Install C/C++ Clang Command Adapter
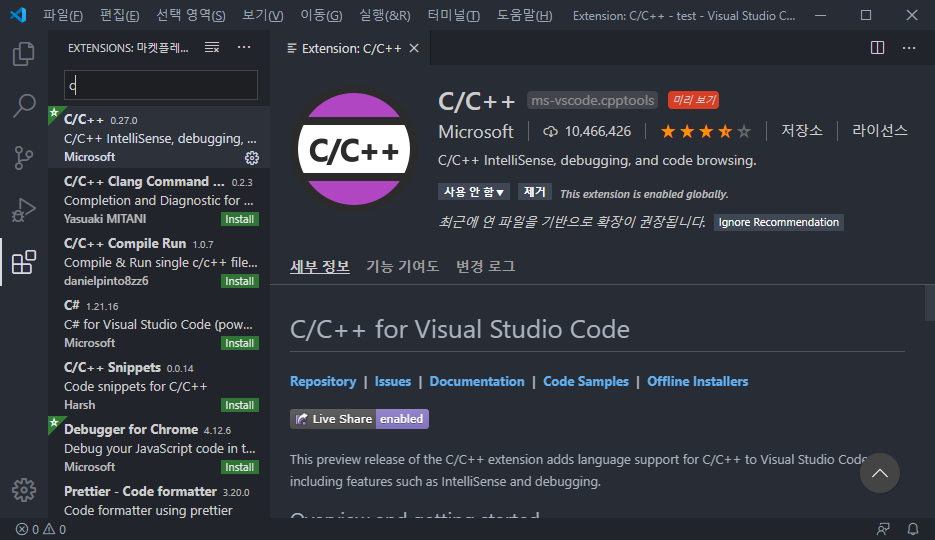This screenshot has width=935, height=540. (239, 219)
